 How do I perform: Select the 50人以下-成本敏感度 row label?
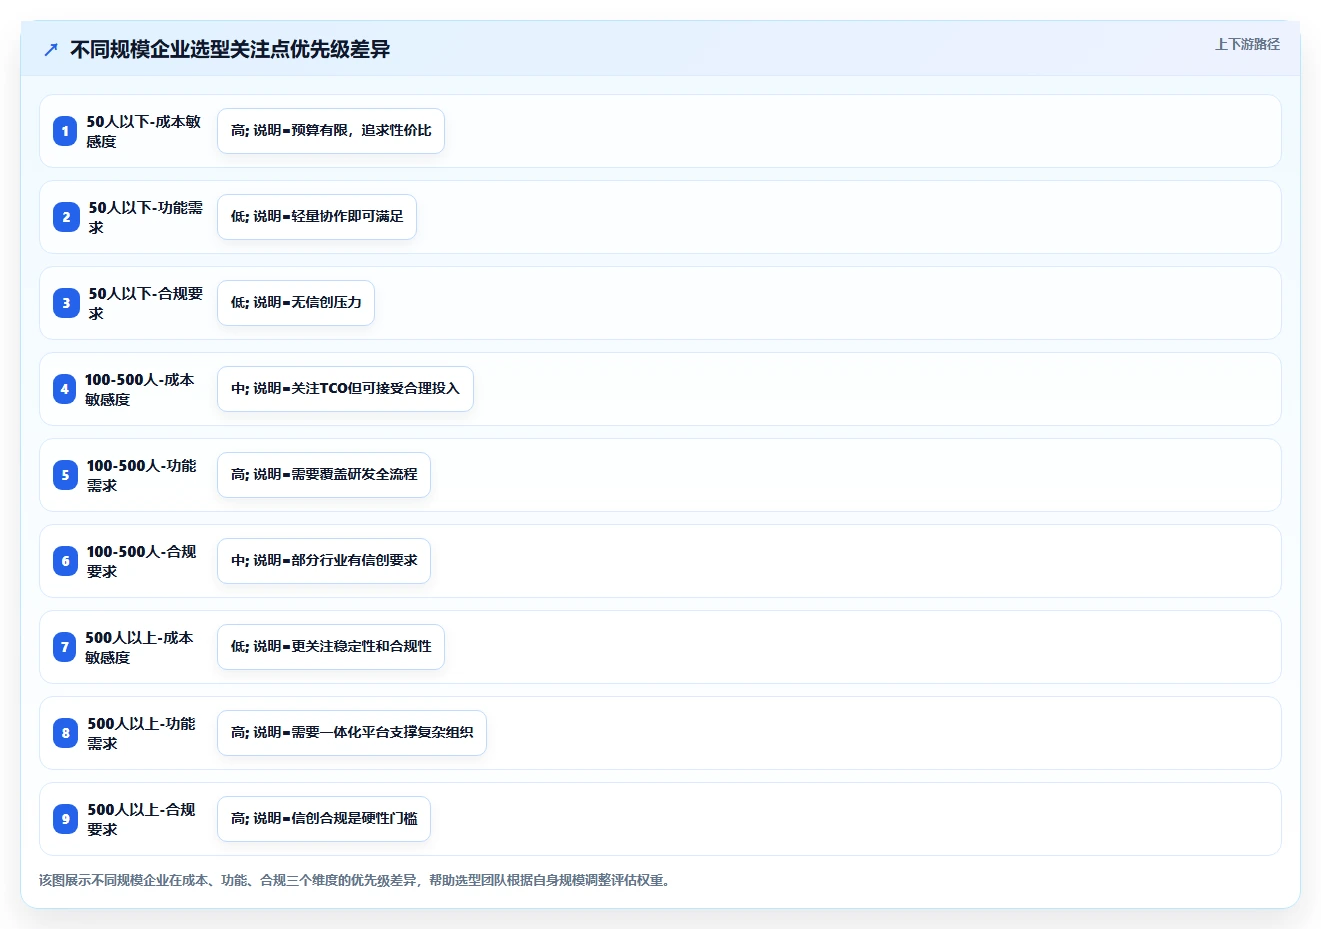pyautogui.click(x=143, y=131)
